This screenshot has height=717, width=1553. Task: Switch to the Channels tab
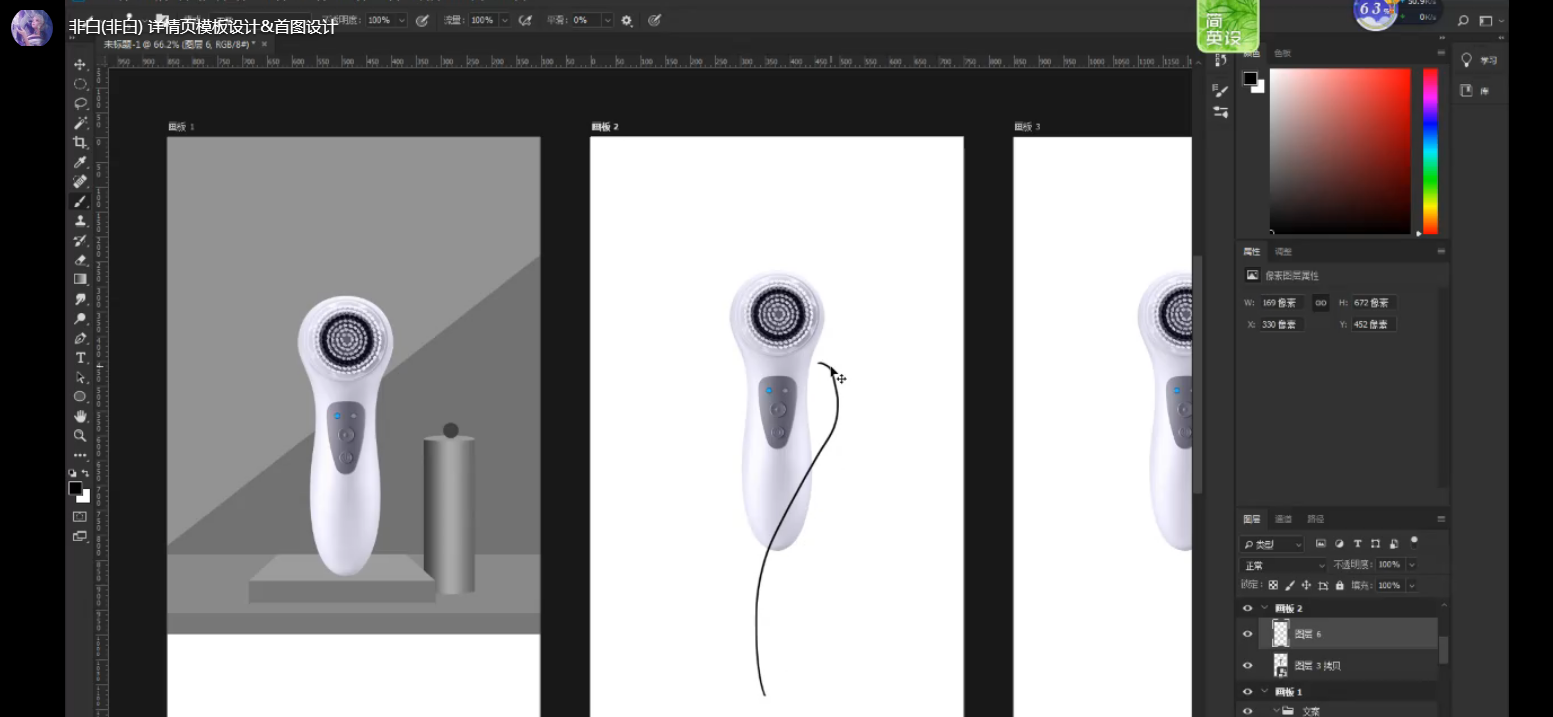[x=1284, y=519]
